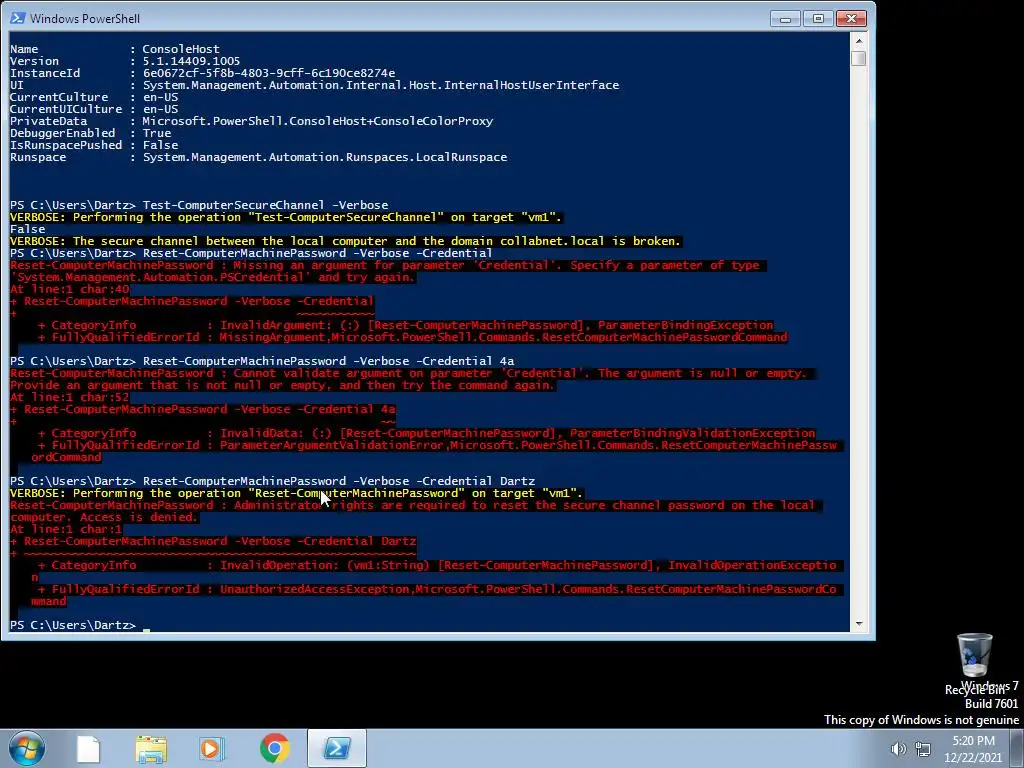Open the Windows Start menu orb
The width and height of the screenshot is (1024, 768).
[26, 748]
